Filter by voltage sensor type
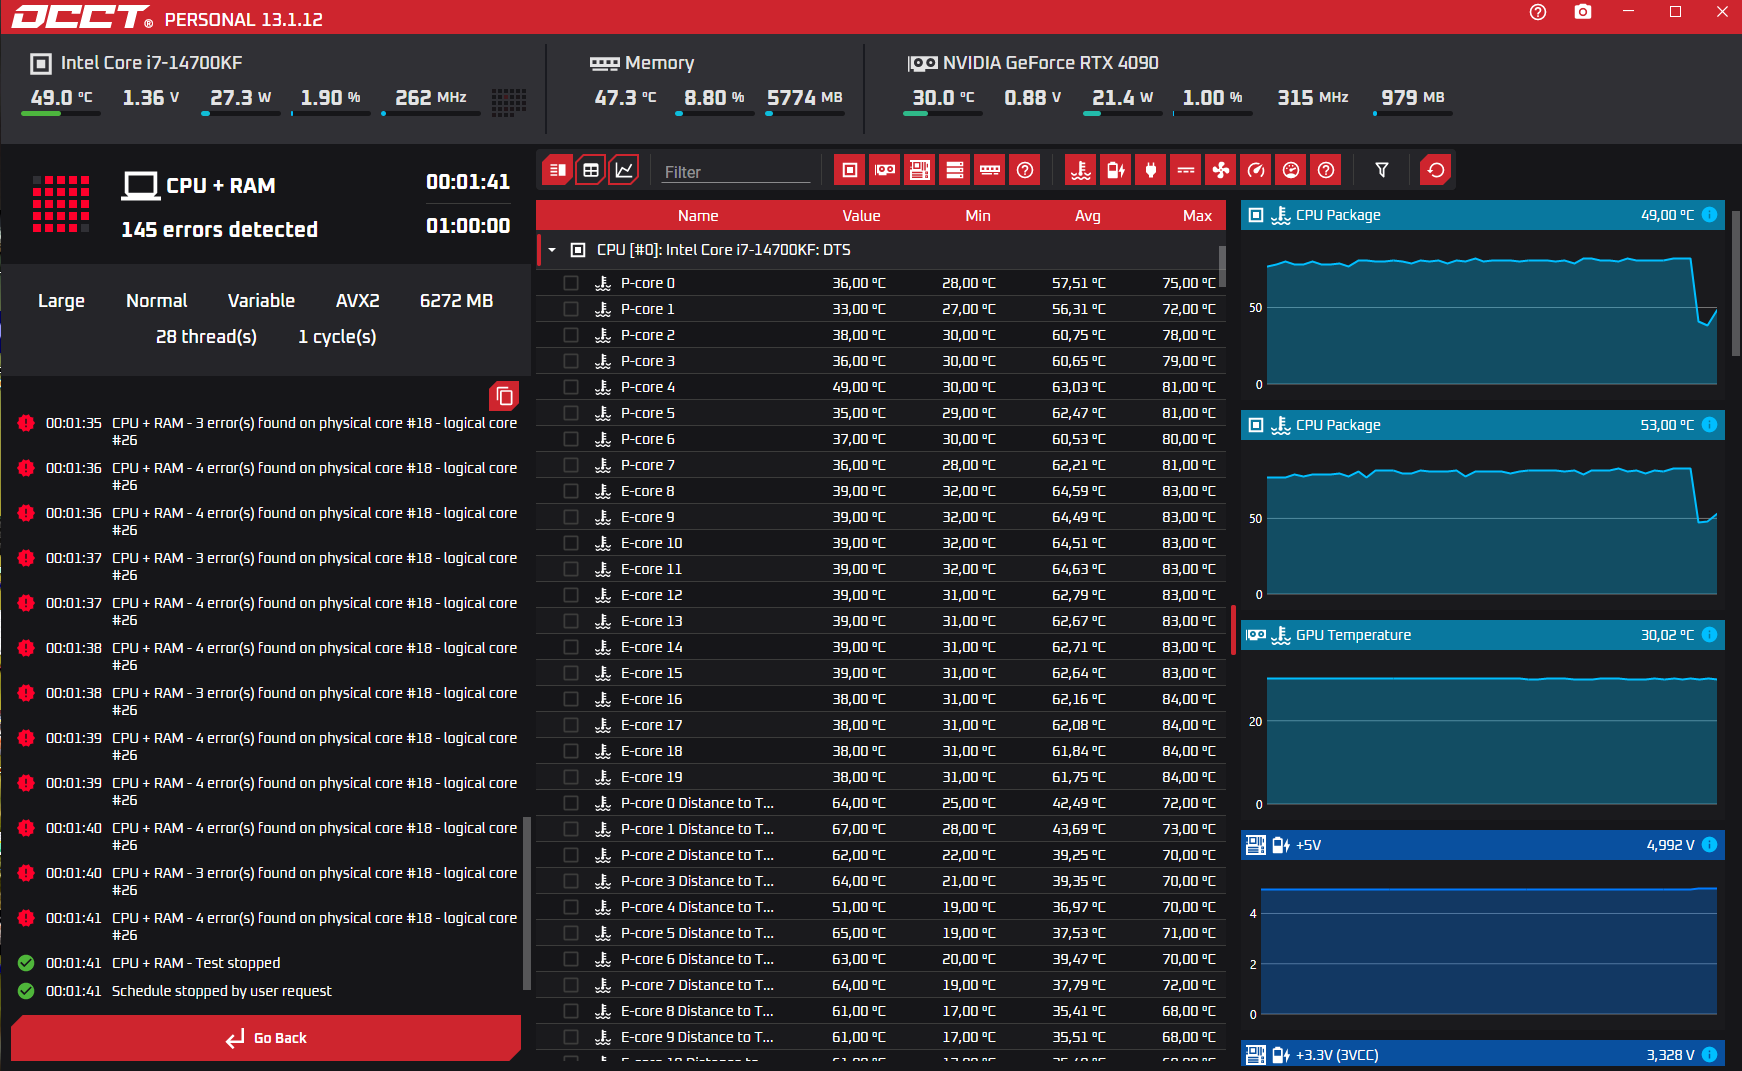The width and height of the screenshot is (1742, 1071). click(1116, 170)
